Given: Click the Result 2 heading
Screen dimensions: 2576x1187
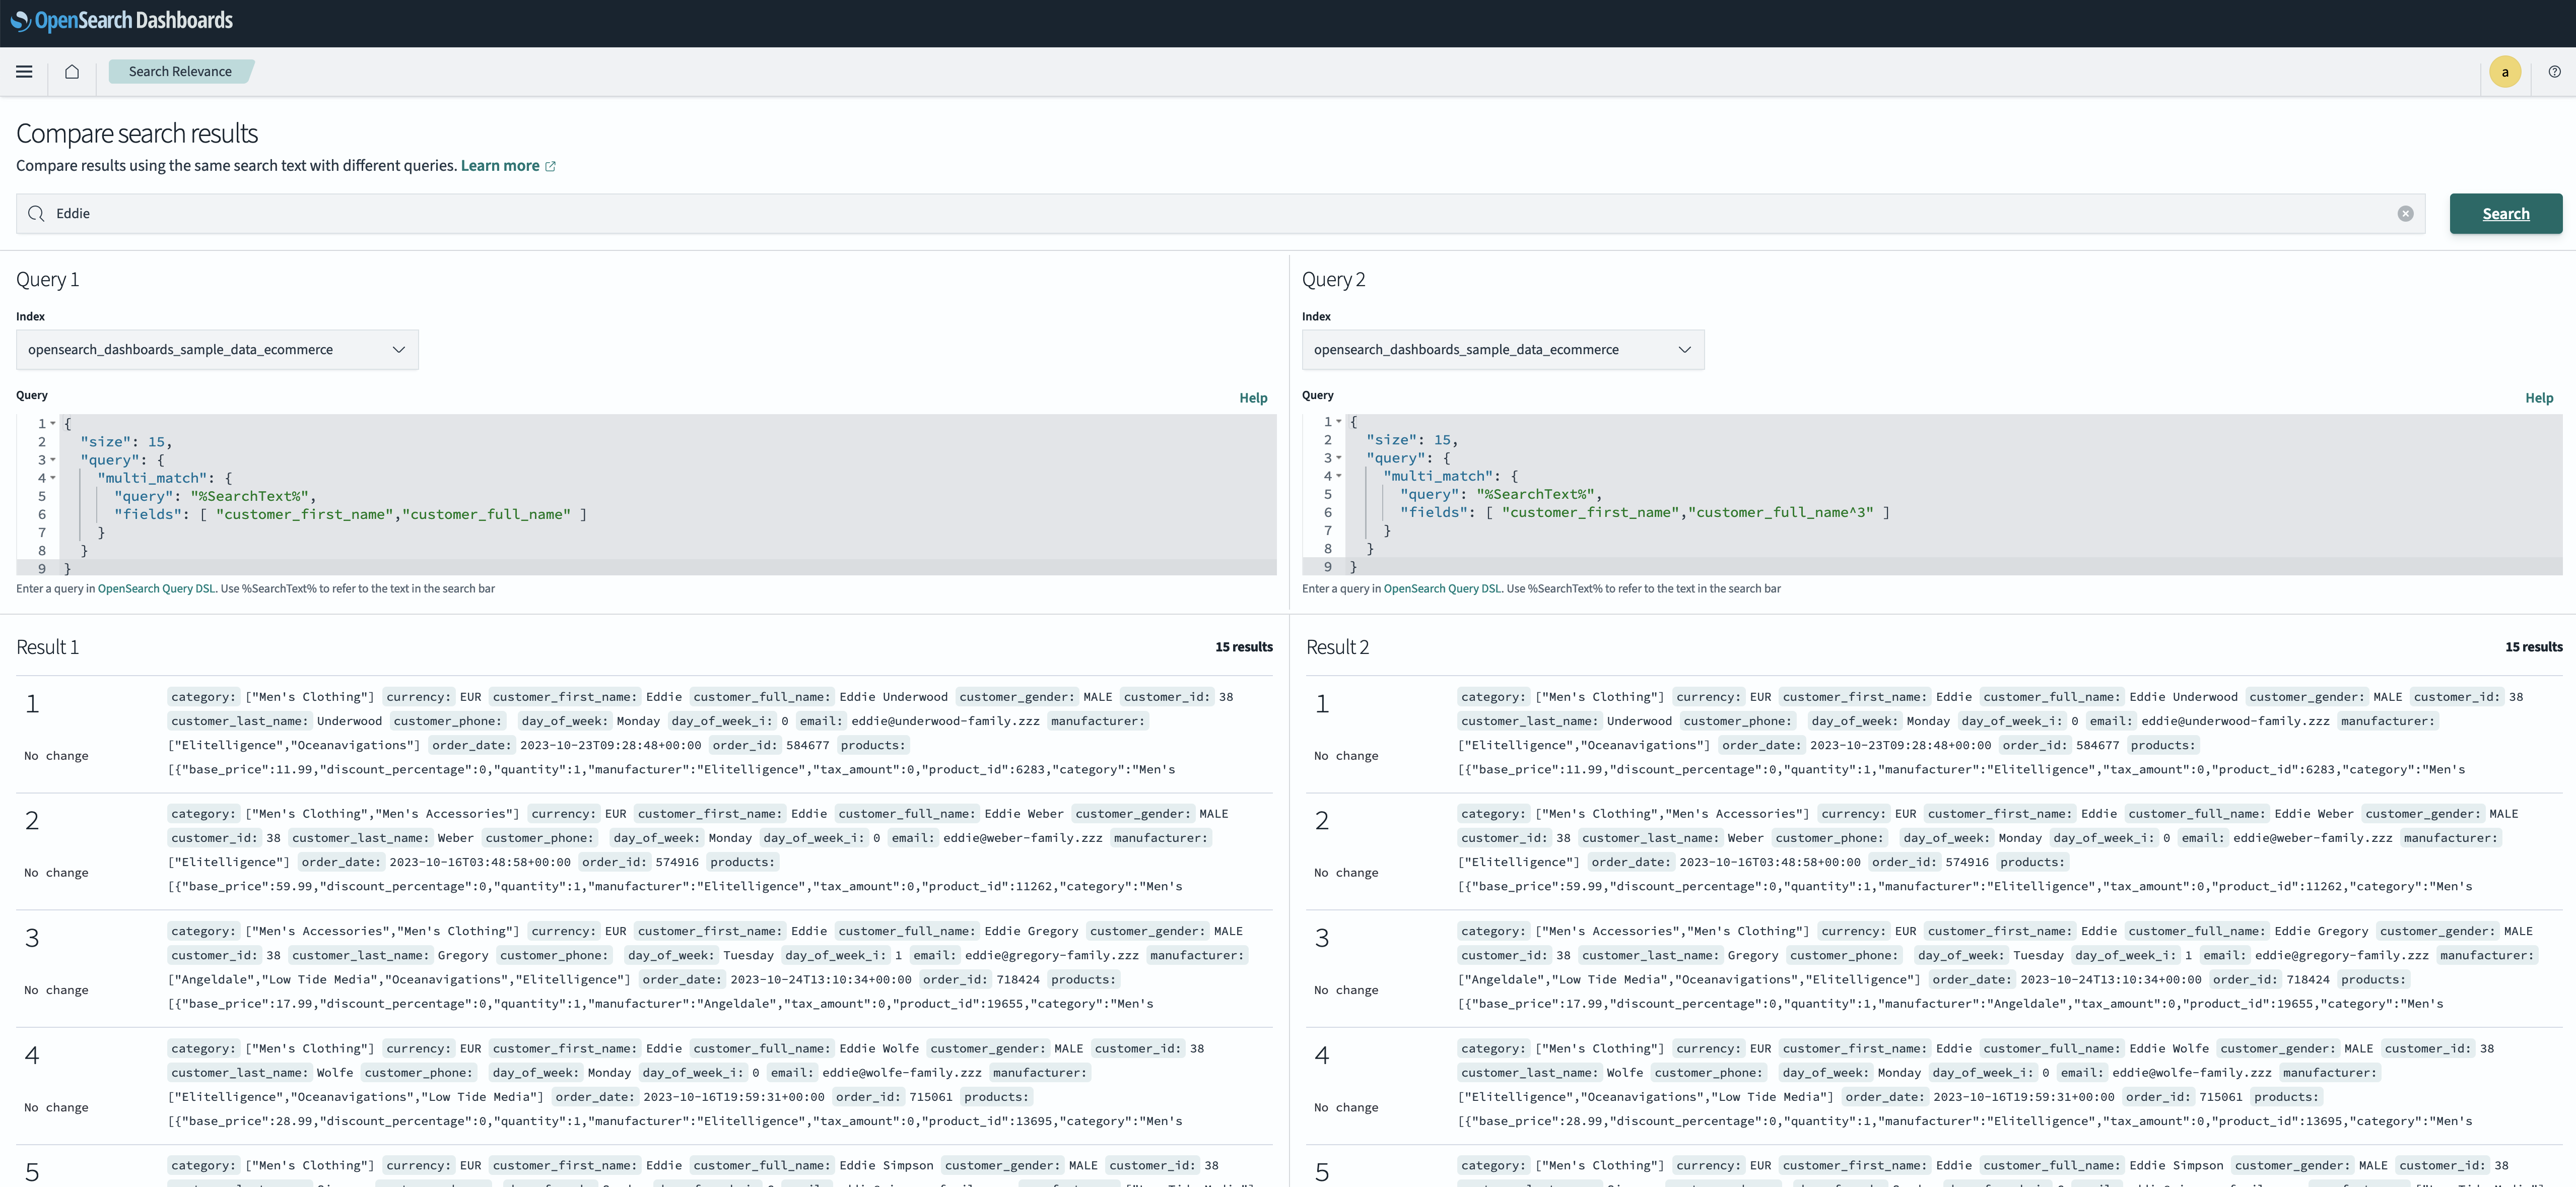Looking at the screenshot, I should [1337, 647].
